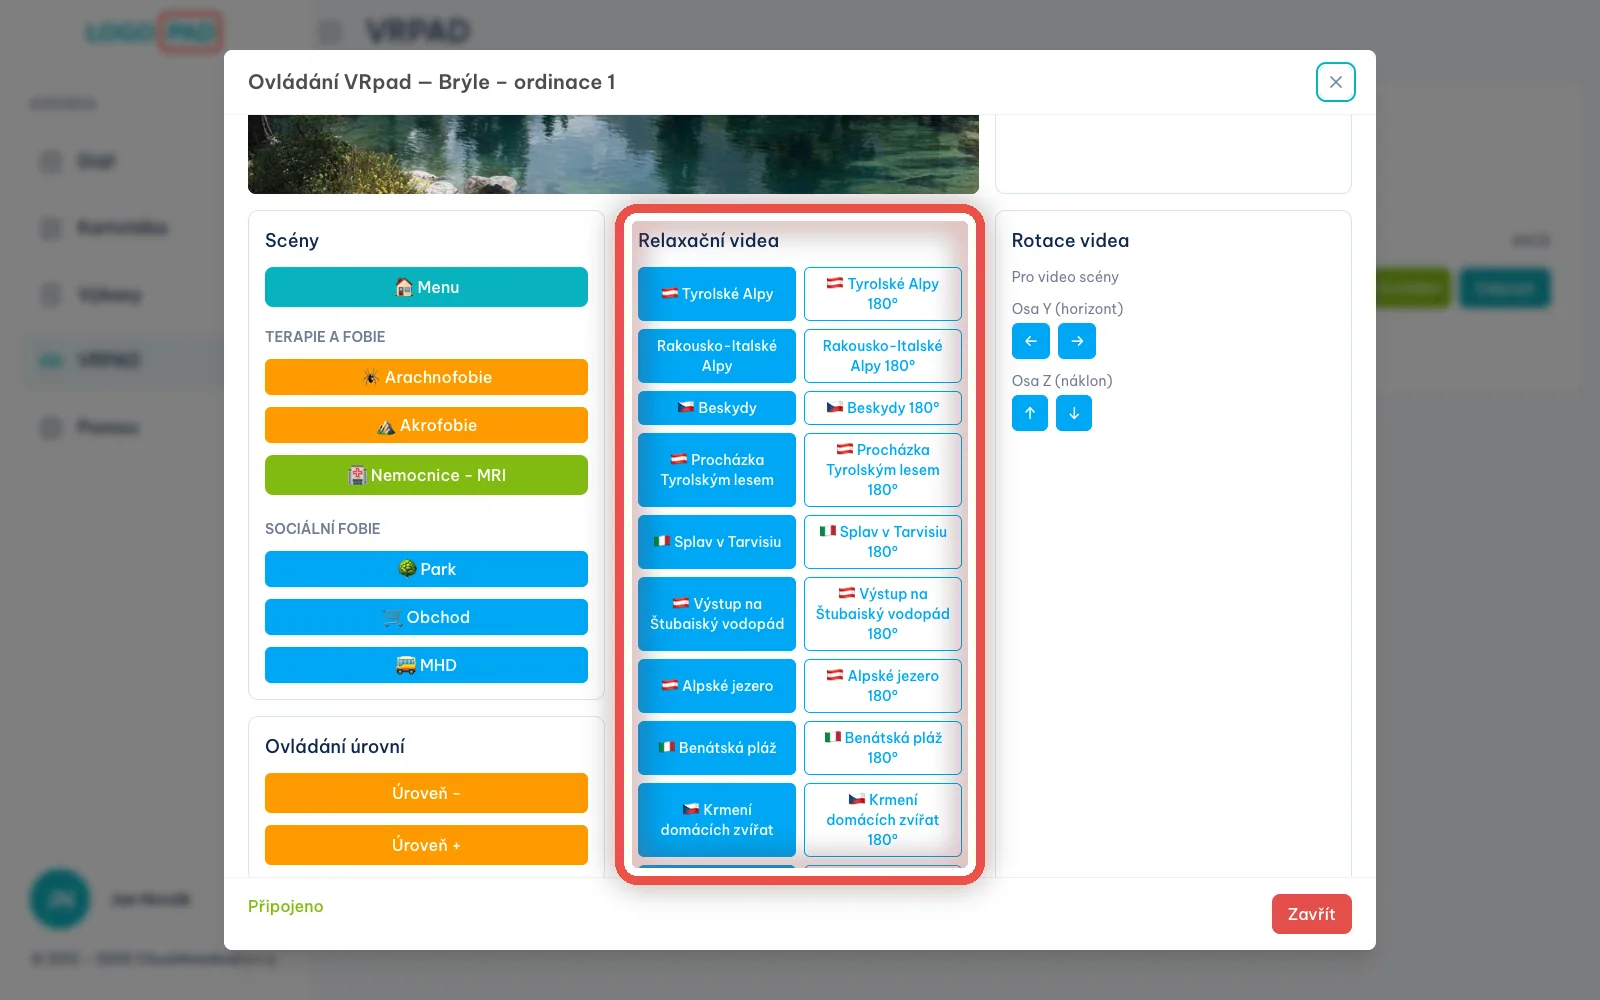Click the Scény heading
Image resolution: width=1600 pixels, height=1000 pixels.
(292, 241)
